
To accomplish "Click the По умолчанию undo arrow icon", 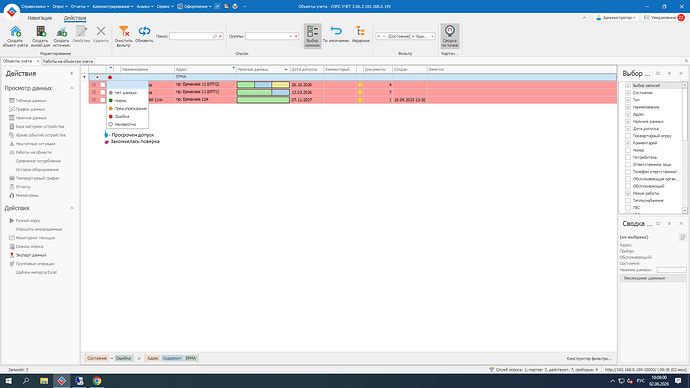I will coord(336,31).
